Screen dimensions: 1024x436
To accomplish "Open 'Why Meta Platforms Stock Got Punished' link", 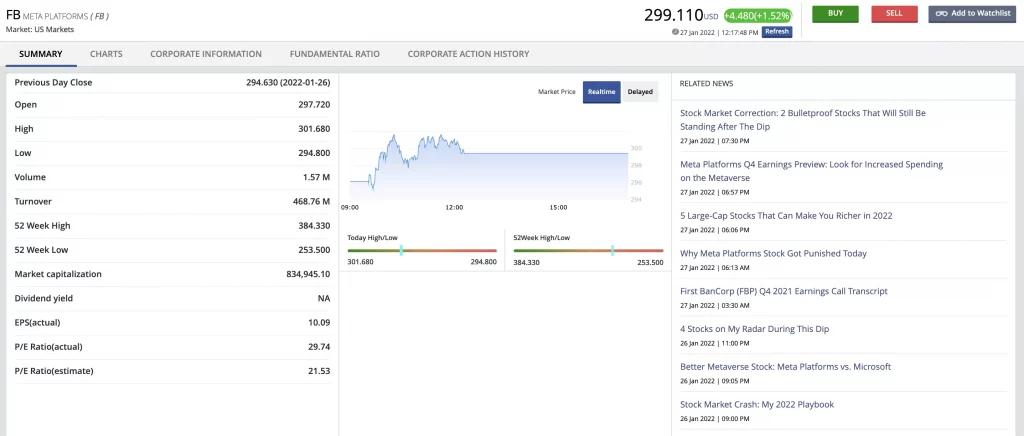I will pyautogui.click(x=773, y=253).
